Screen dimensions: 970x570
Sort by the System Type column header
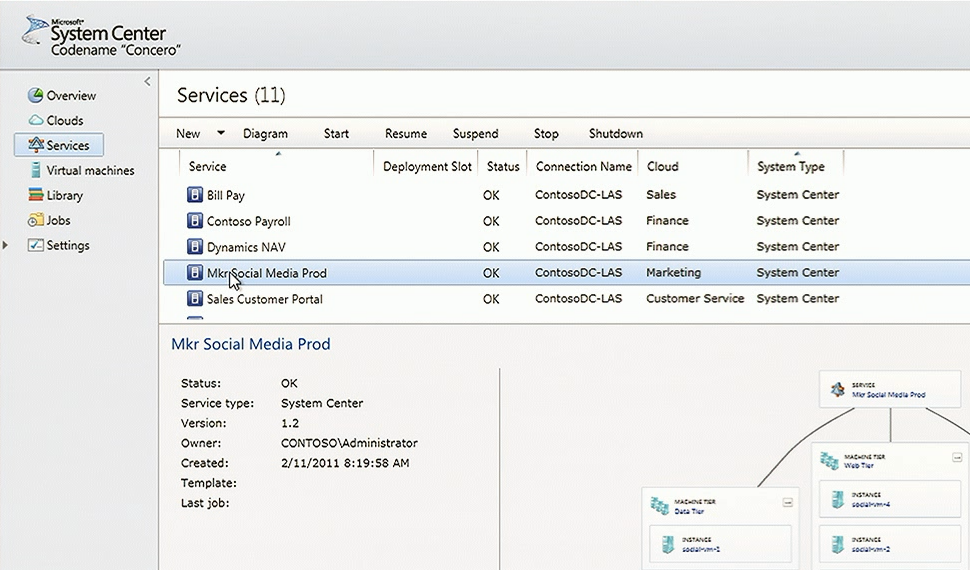(791, 166)
